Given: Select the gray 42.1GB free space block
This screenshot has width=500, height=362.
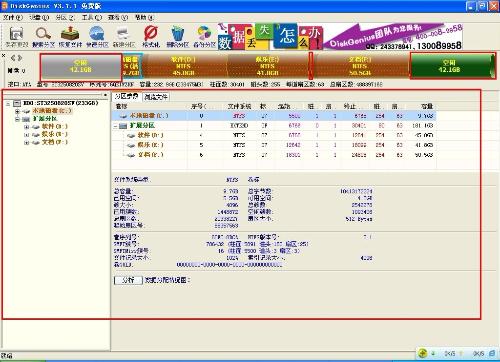Looking at the screenshot, I should 81,66.
